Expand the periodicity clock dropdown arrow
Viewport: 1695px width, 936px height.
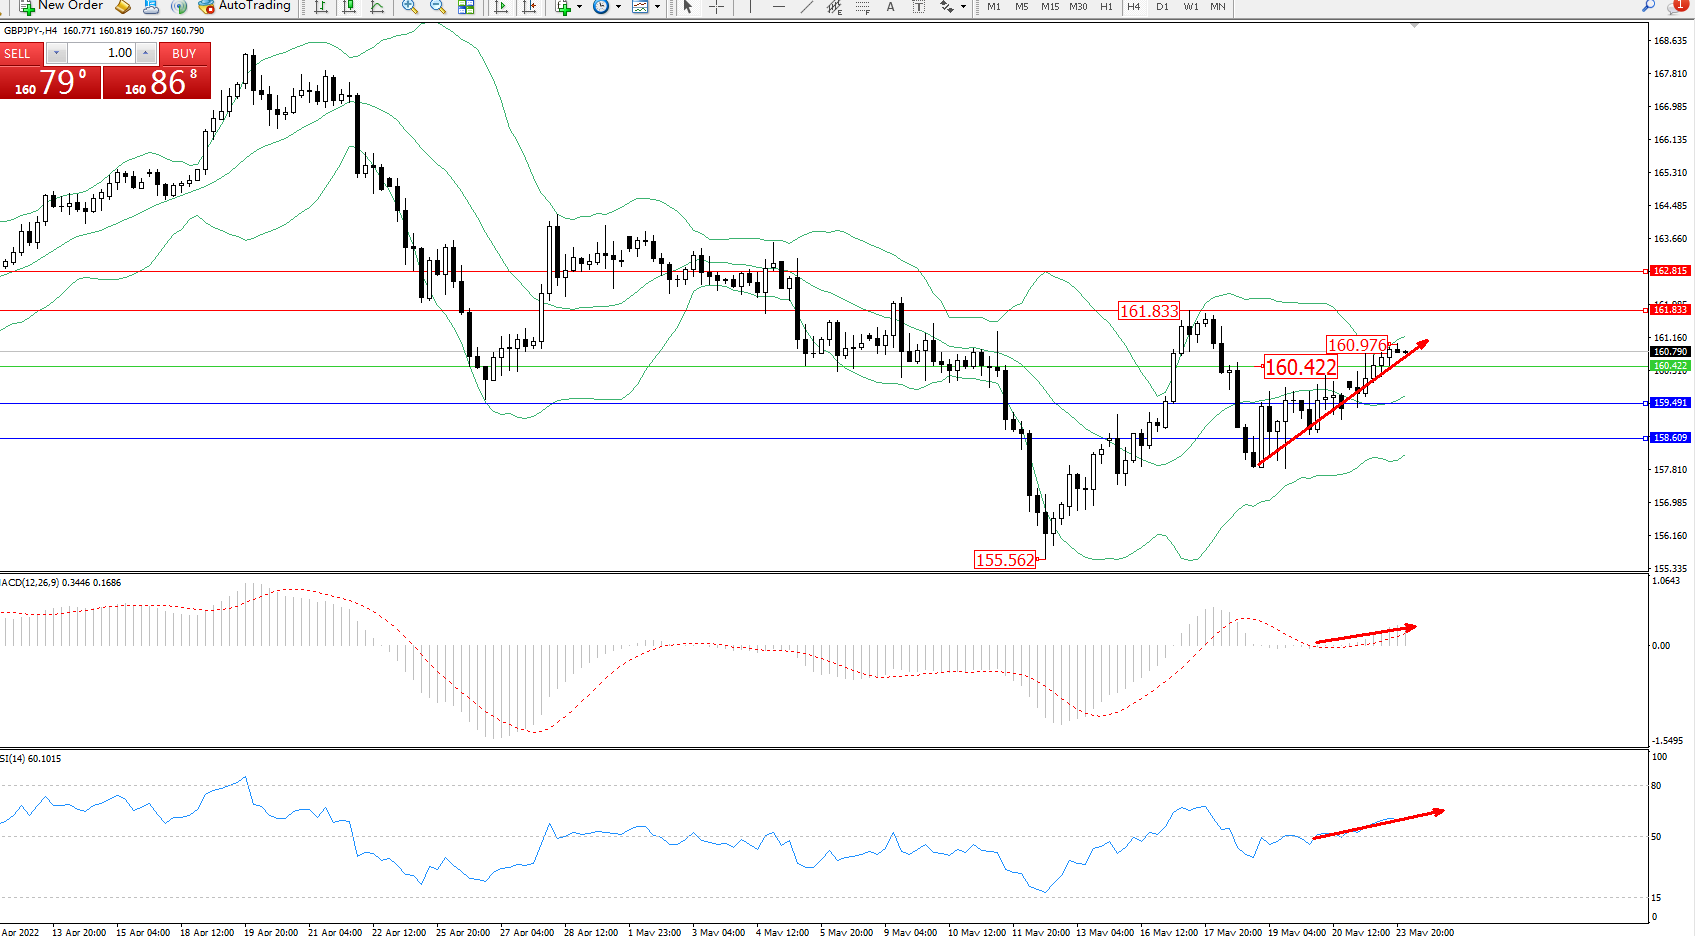click(618, 7)
